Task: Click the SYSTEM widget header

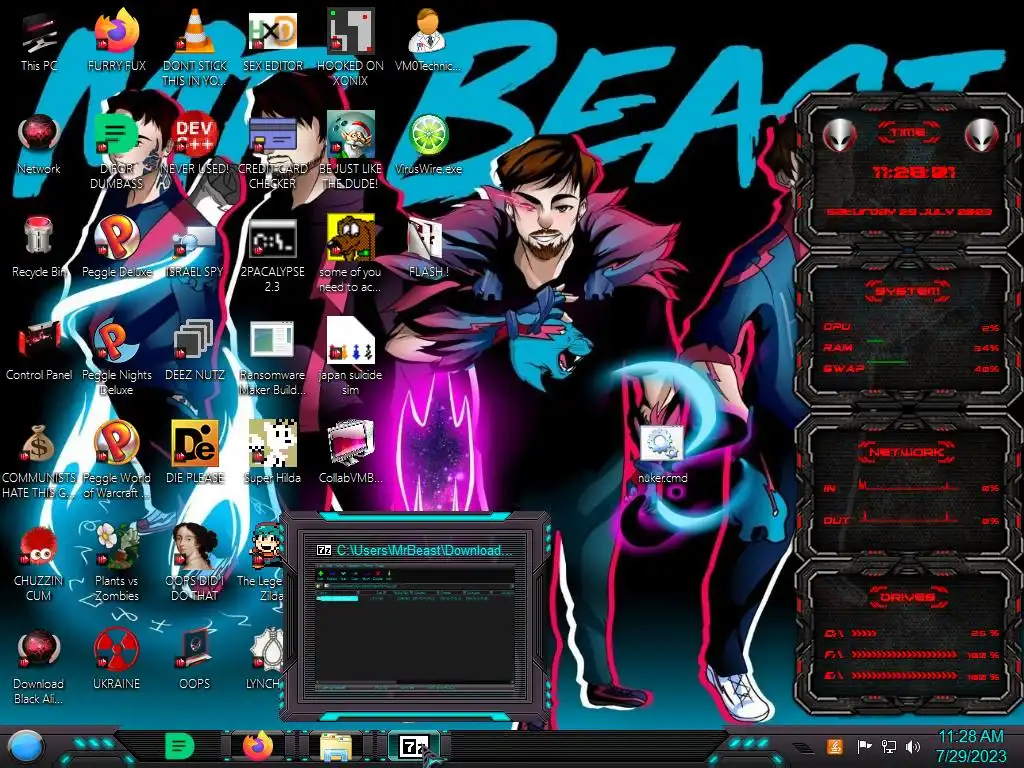Action: point(907,291)
